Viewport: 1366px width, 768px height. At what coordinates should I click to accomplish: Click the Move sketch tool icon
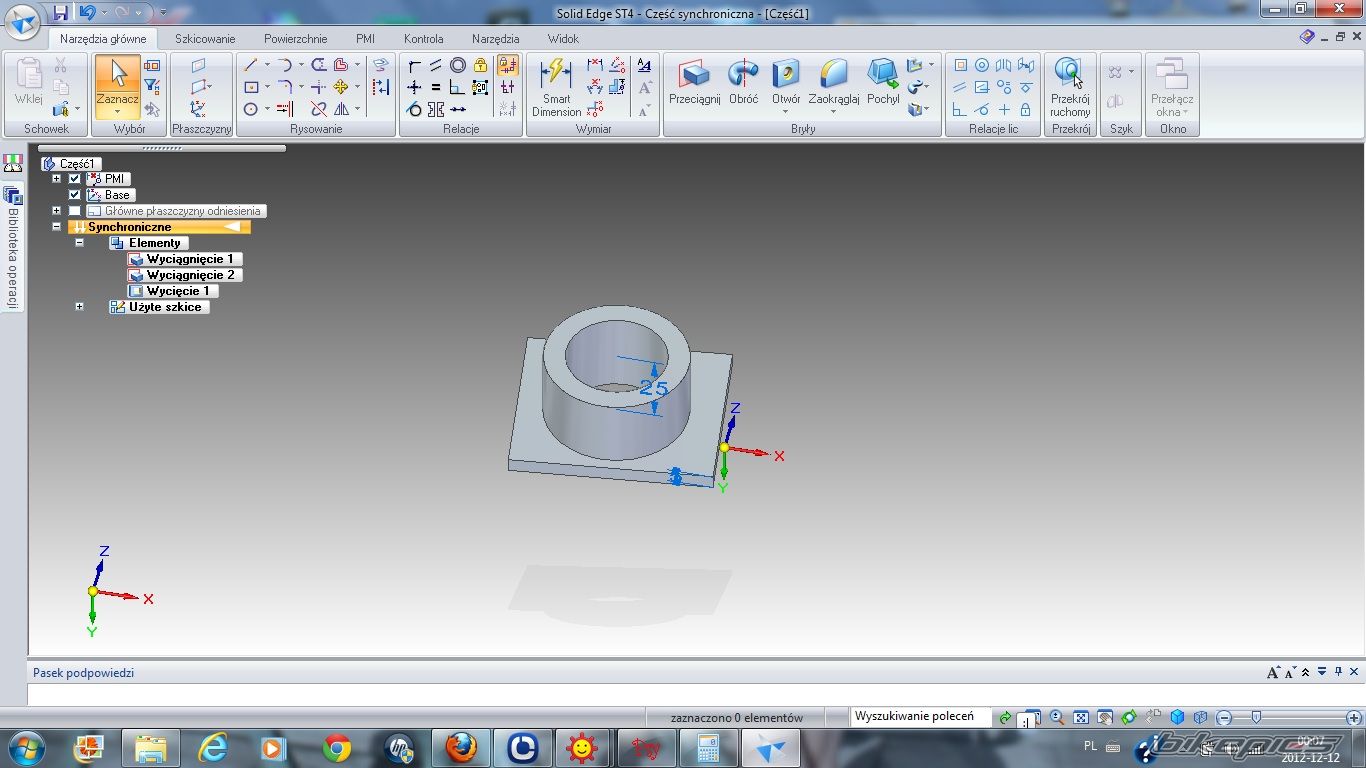coord(341,87)
